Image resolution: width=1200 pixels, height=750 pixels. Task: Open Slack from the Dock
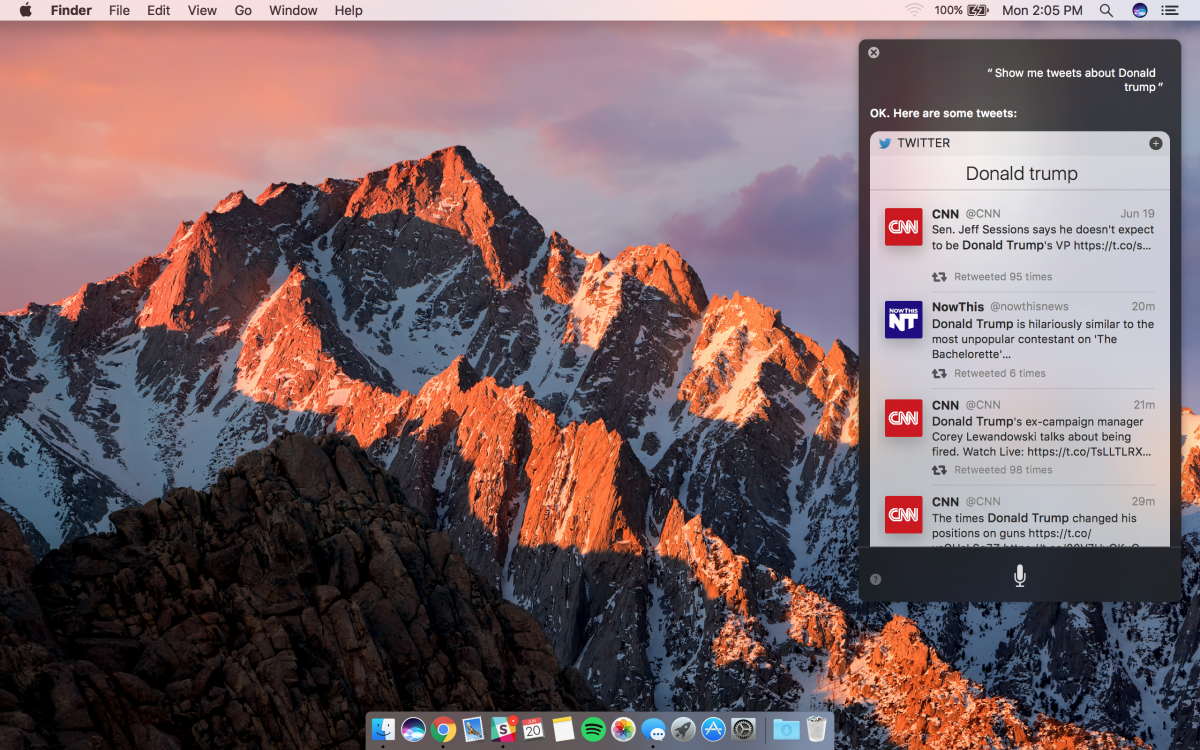[502, 728]
